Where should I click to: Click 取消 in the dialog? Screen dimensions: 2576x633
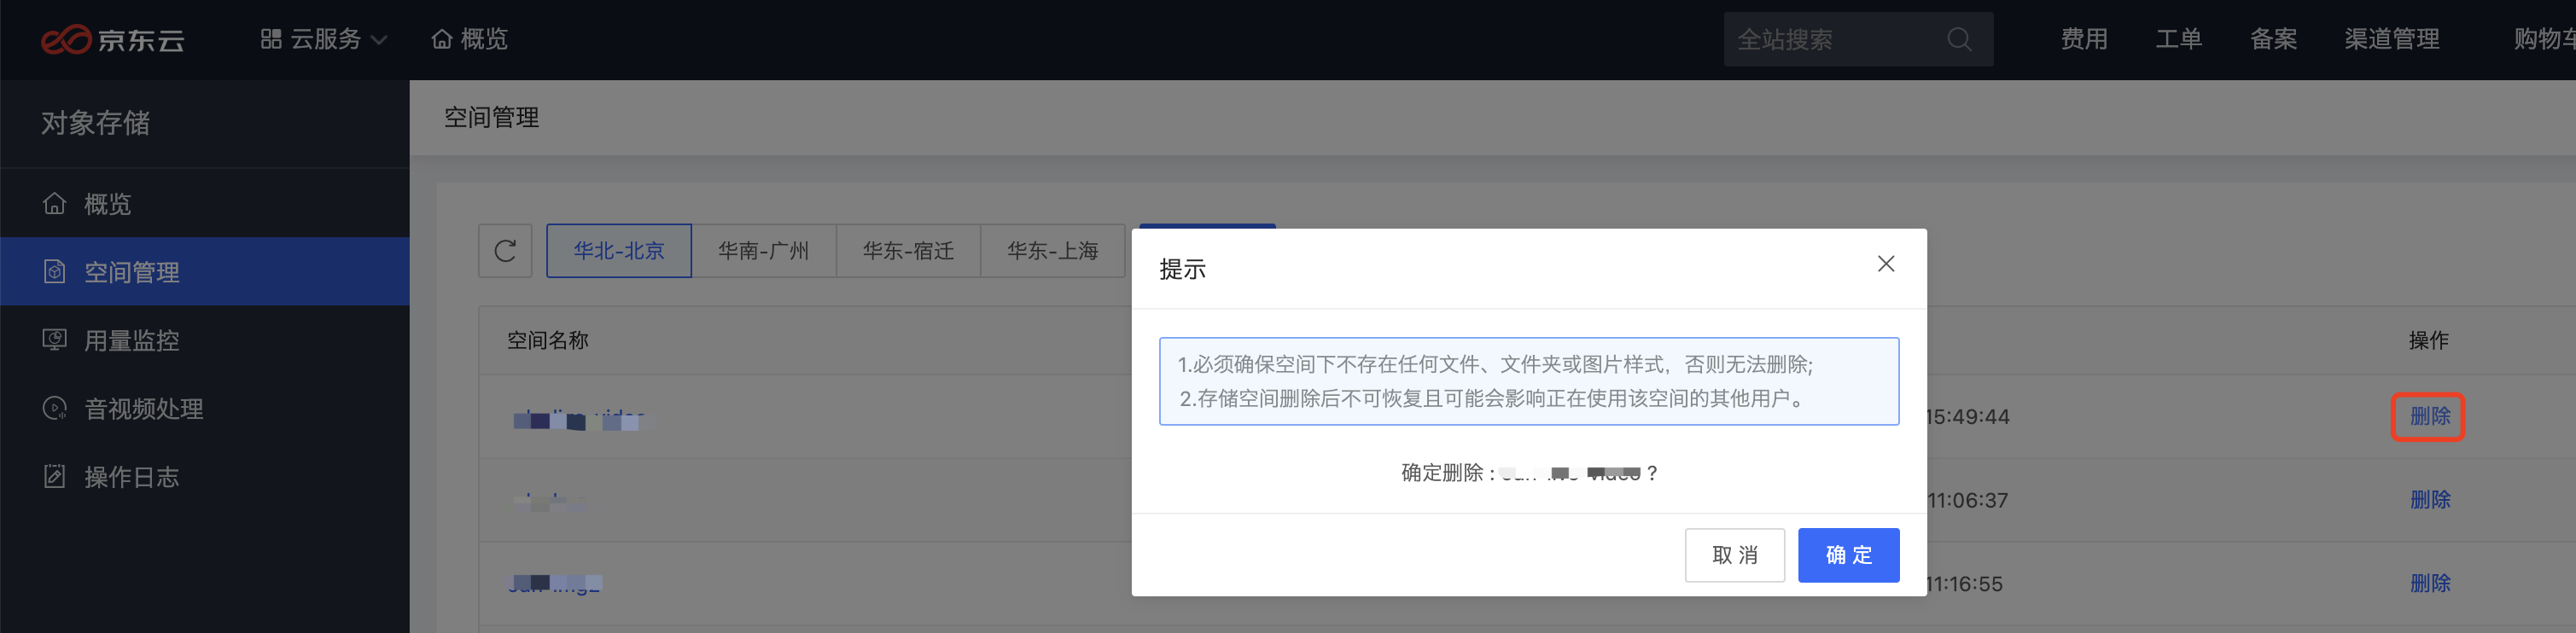pos(1735,555)
